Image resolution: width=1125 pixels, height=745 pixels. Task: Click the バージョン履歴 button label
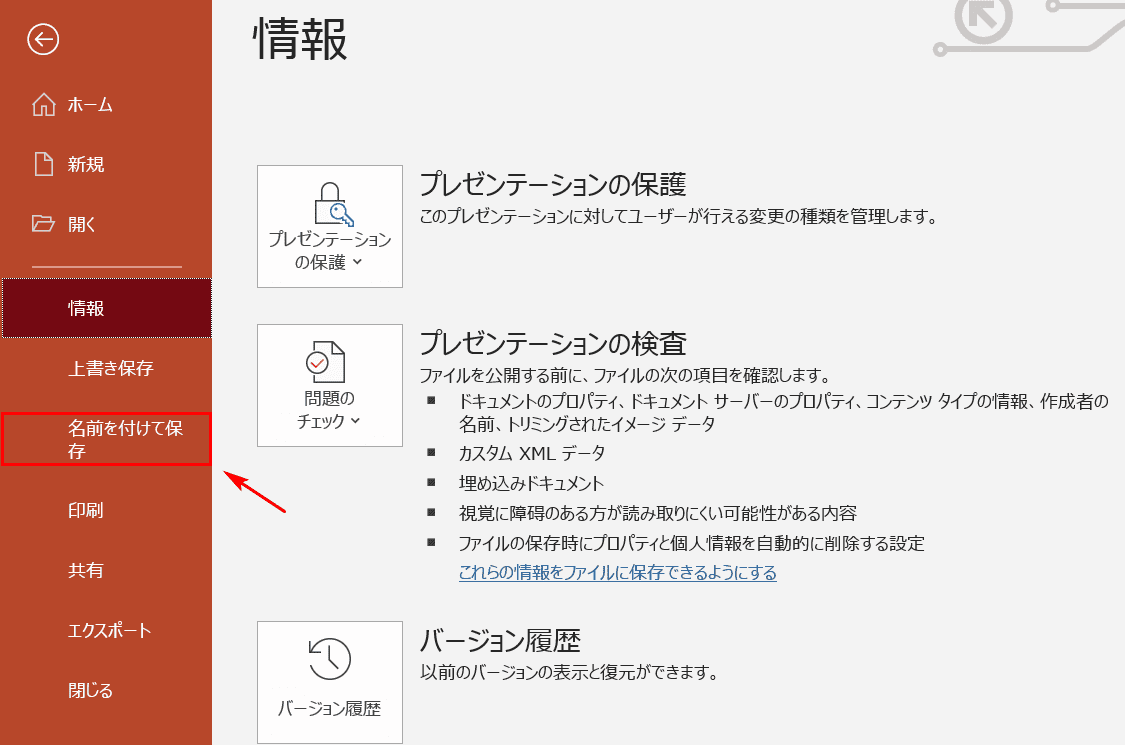click(329, 708)
